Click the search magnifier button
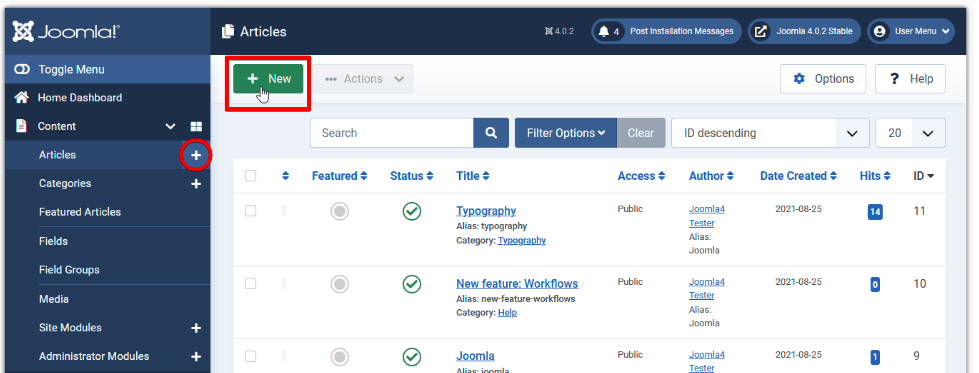The width and height of the screenshot is (979, 373). [x=491, y=133]
